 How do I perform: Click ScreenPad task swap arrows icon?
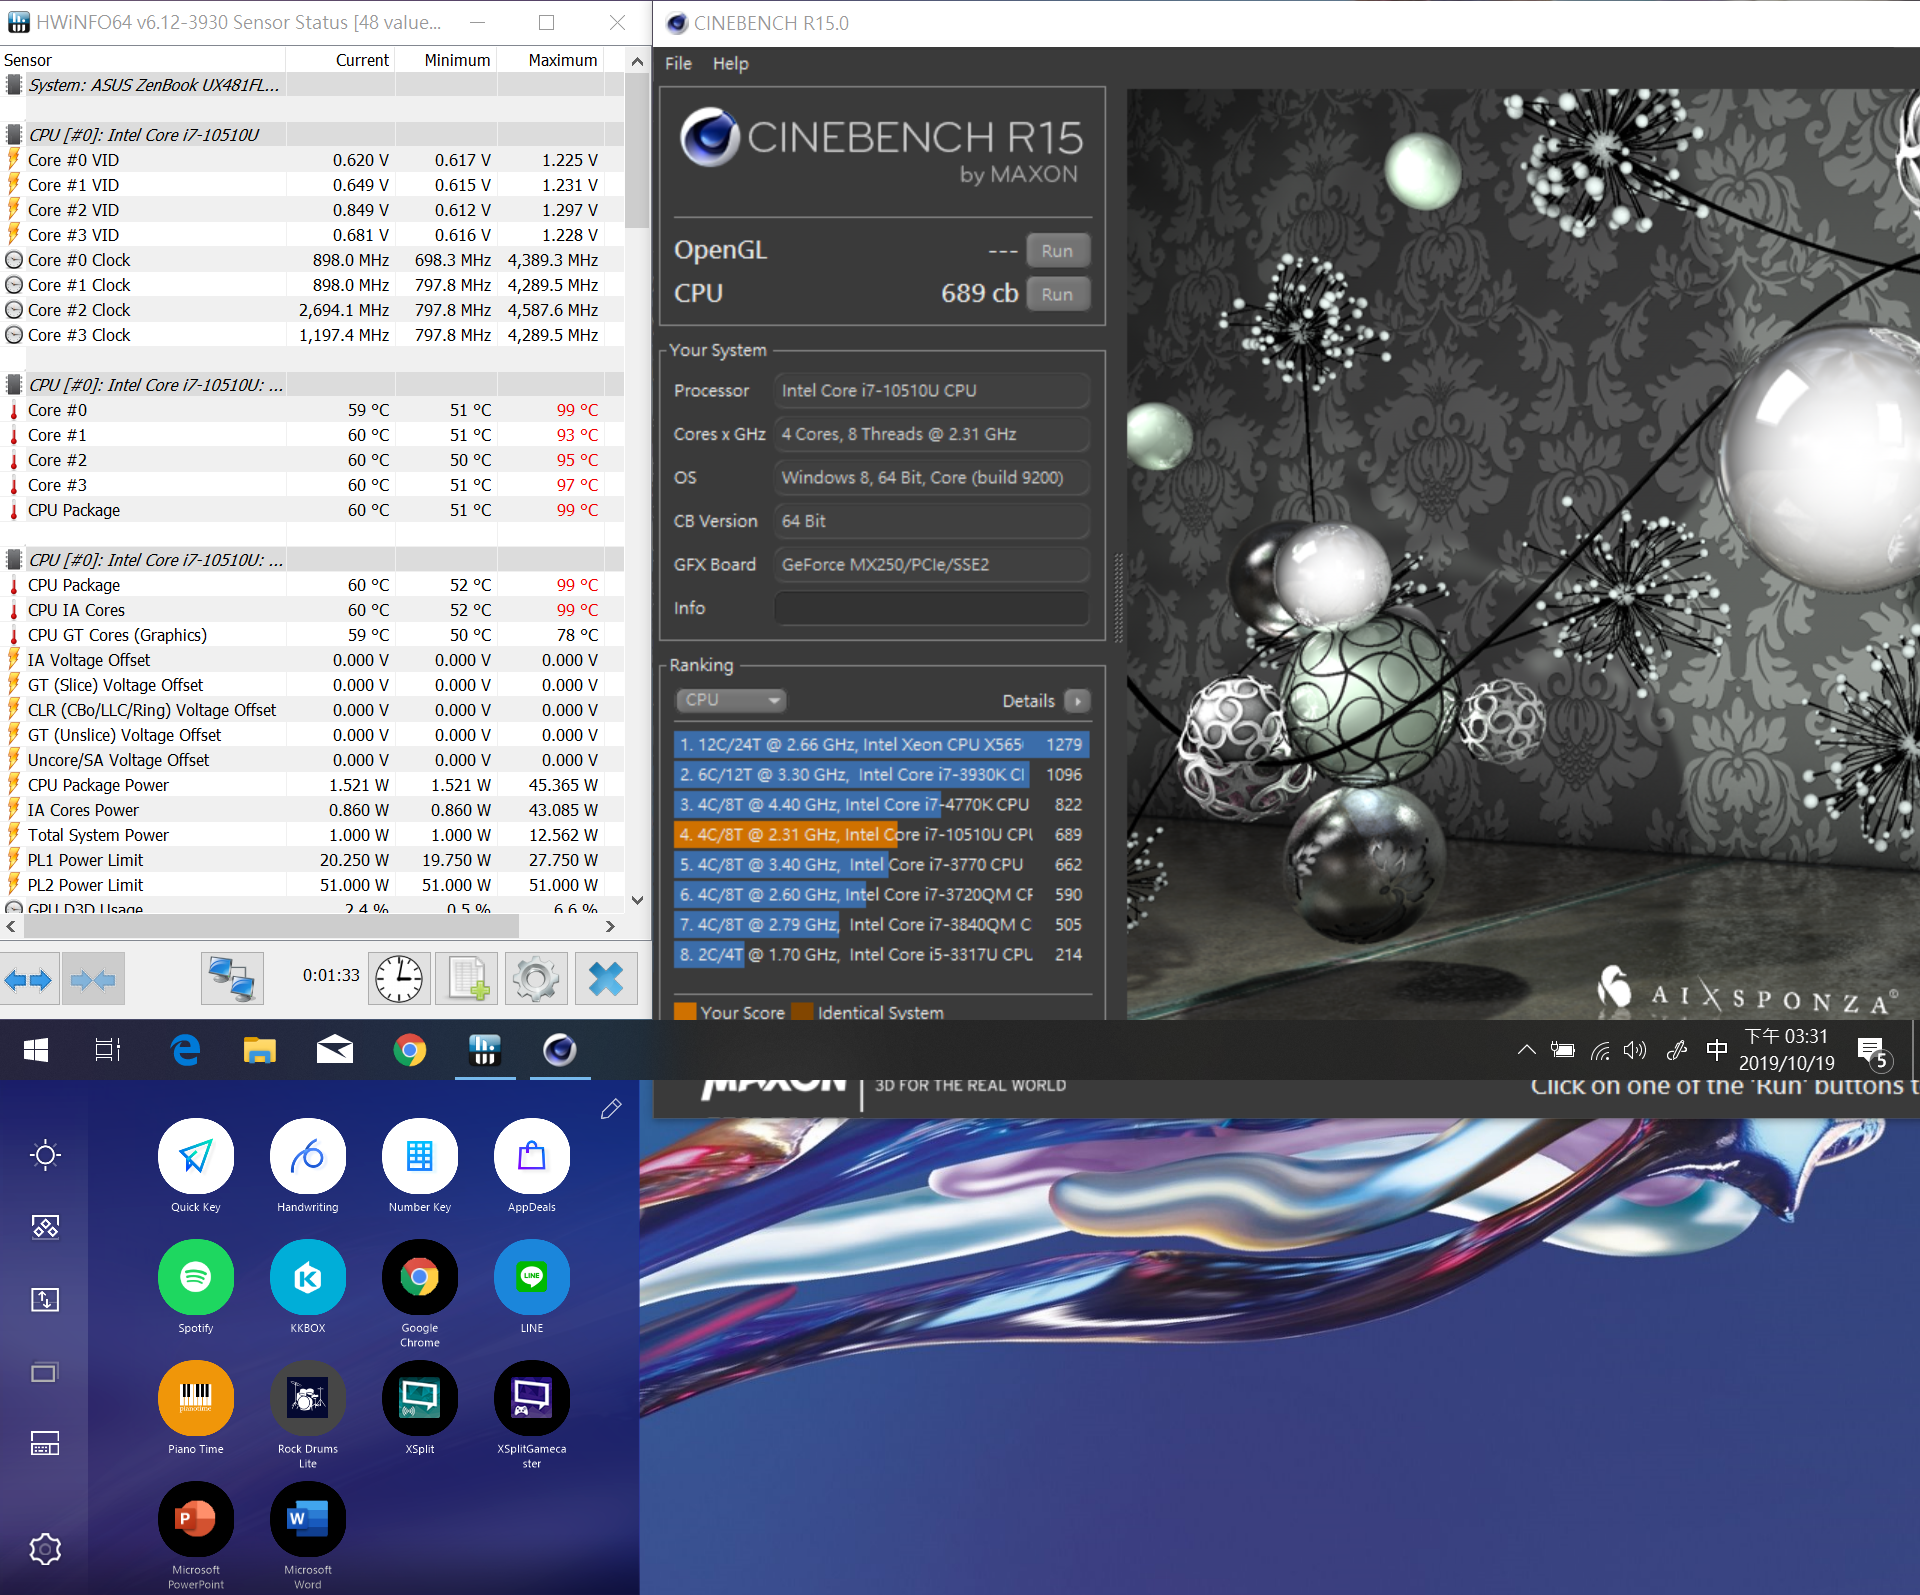[x=45, y=1299]
